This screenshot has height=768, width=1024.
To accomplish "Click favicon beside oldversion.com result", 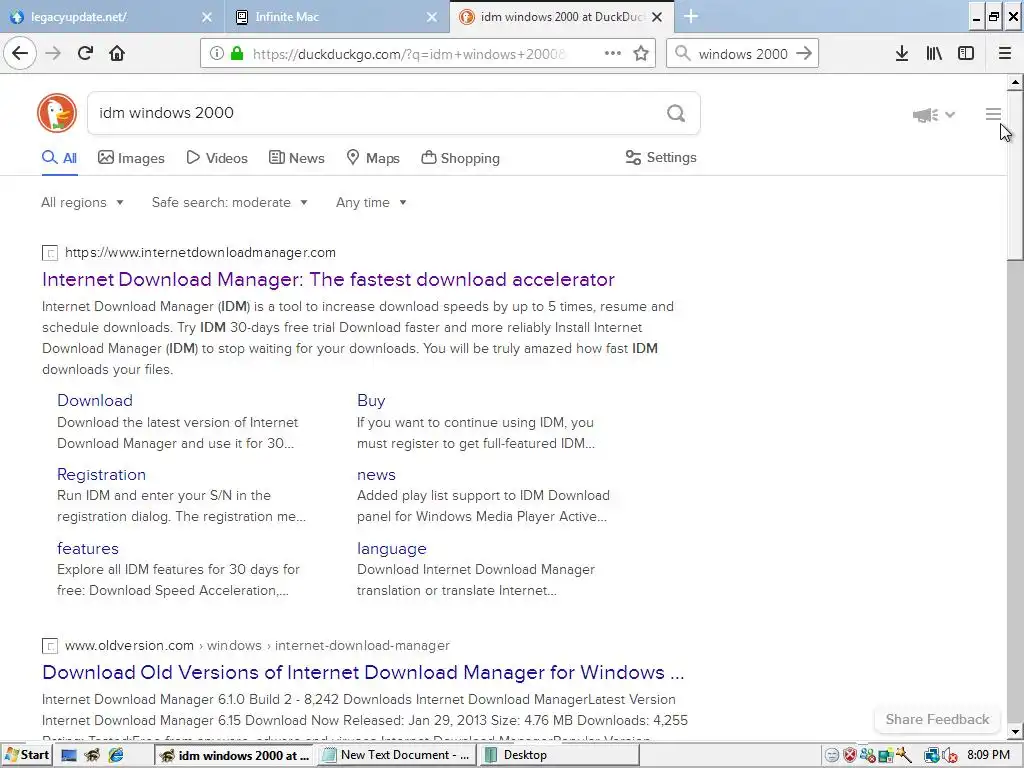I will click(x=50, y=646).
